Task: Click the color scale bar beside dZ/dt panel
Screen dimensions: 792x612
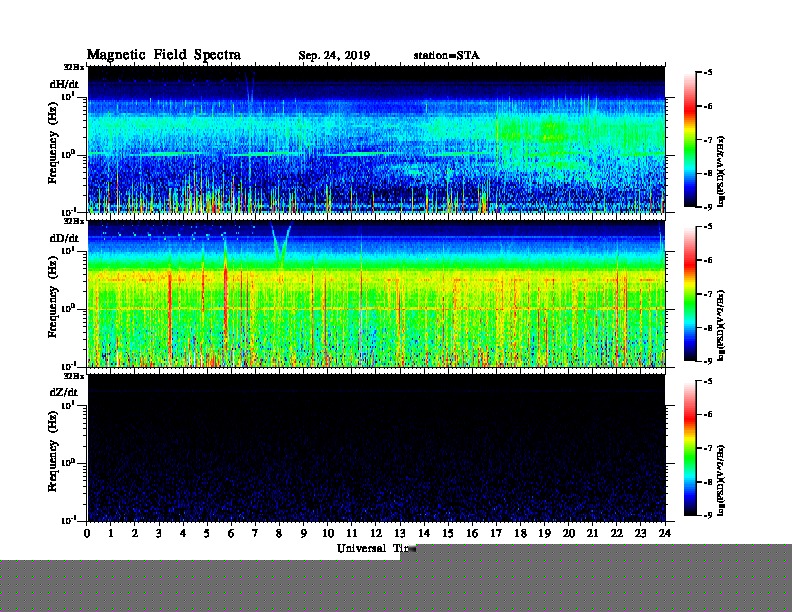Action: tap(690, 448)
